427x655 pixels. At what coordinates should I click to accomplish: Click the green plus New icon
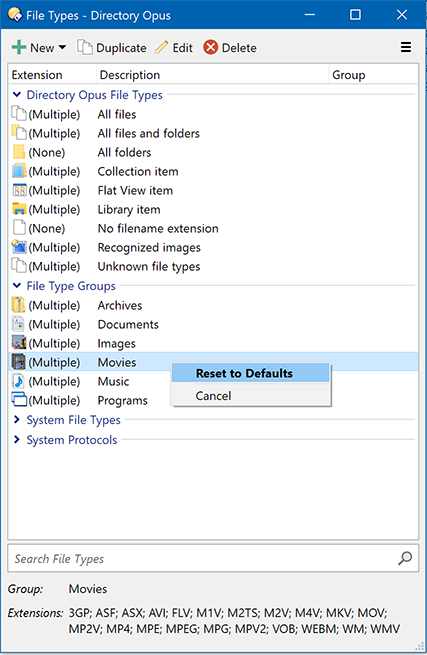point(19,48)
